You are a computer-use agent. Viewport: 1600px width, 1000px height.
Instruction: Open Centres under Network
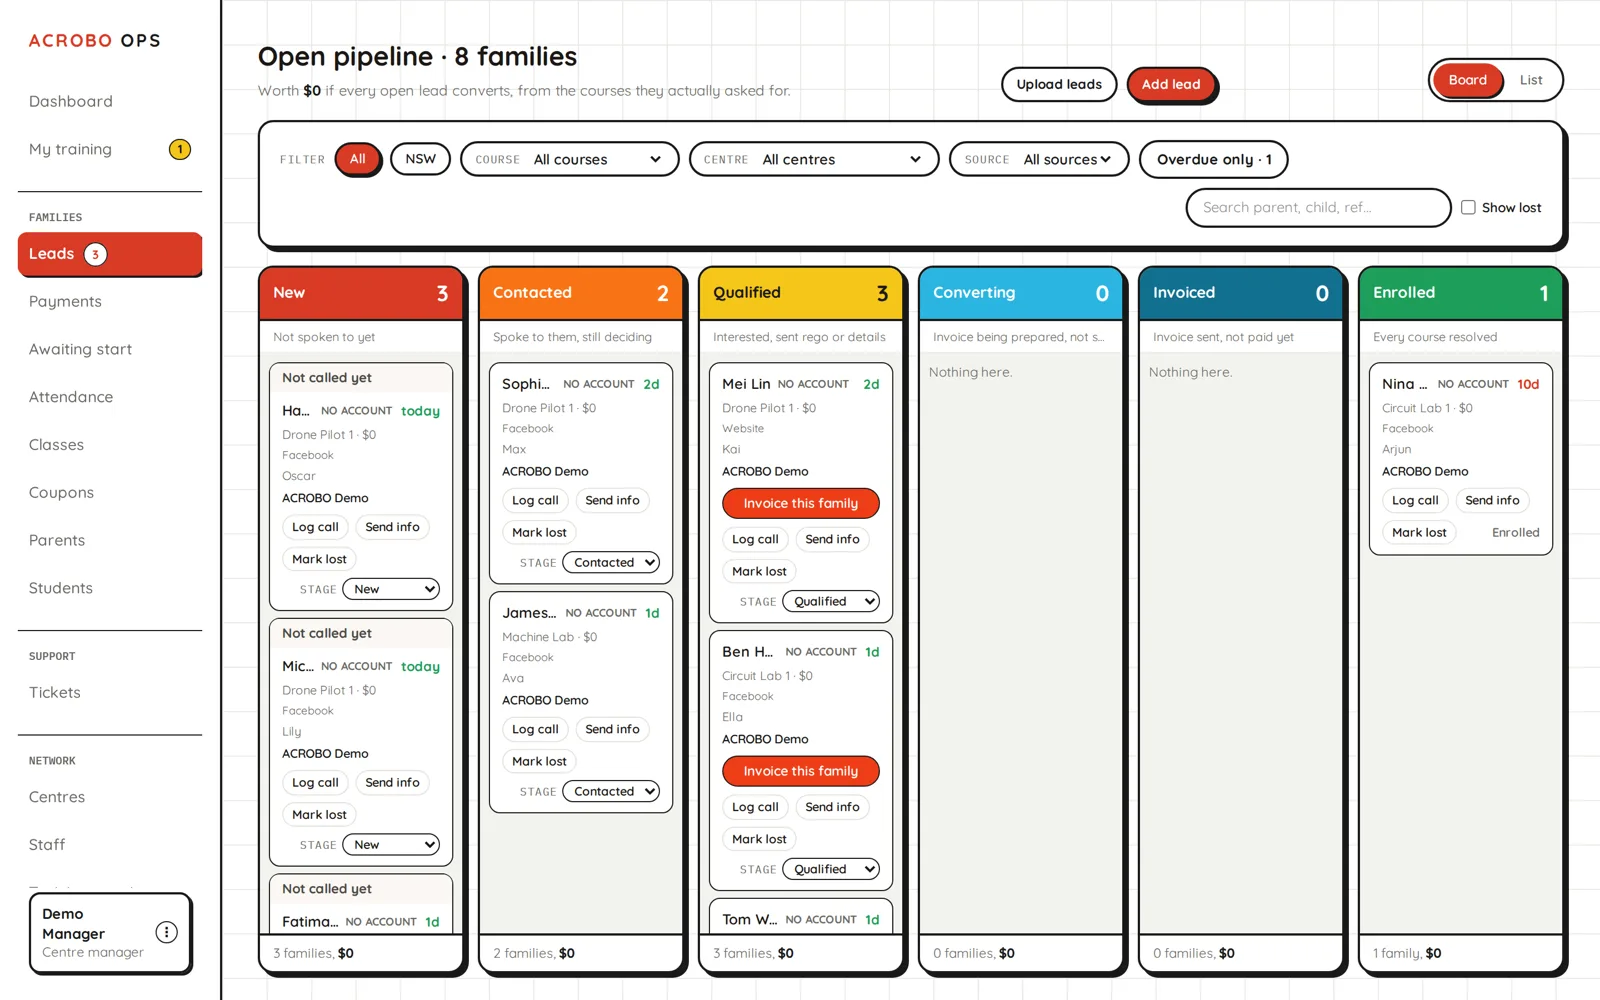(x=57, y=797)
